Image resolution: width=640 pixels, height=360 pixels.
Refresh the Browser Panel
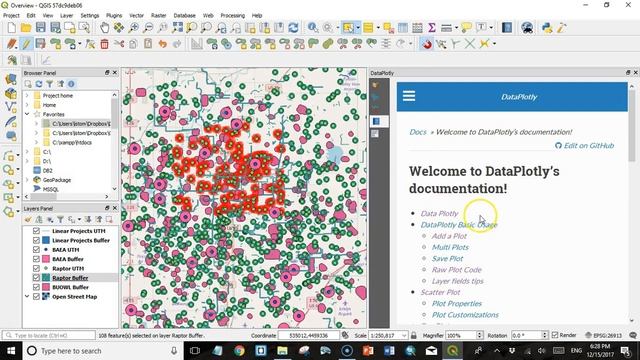click(x=39, y=84)
